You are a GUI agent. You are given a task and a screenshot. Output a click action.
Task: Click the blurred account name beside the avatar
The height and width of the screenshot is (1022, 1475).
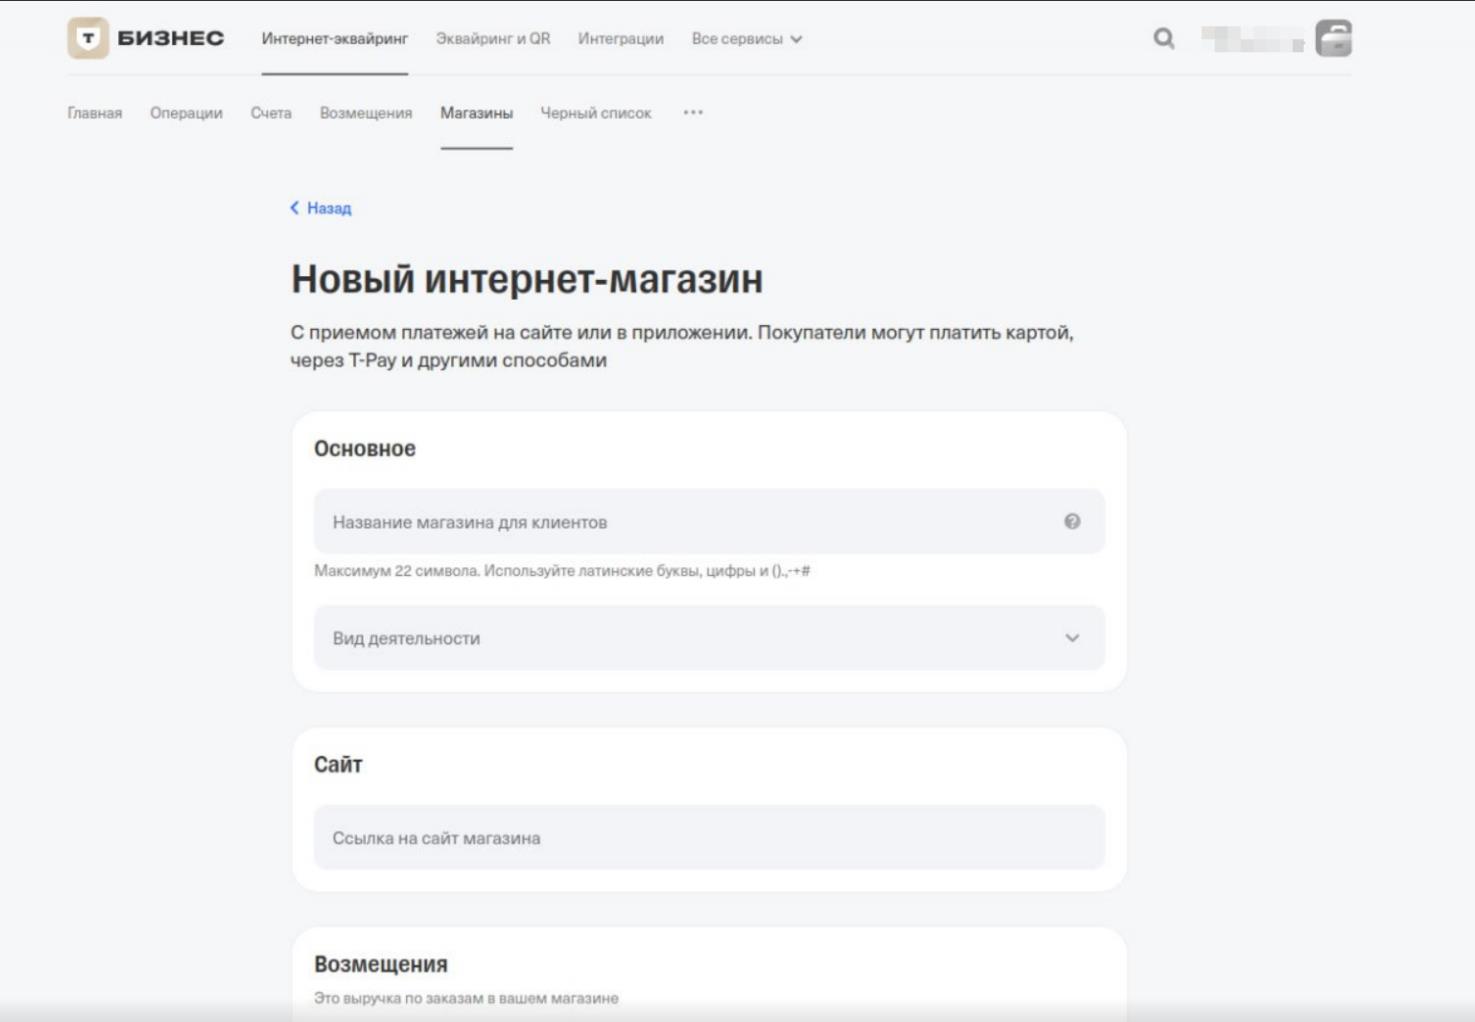tap(1252, 40)
